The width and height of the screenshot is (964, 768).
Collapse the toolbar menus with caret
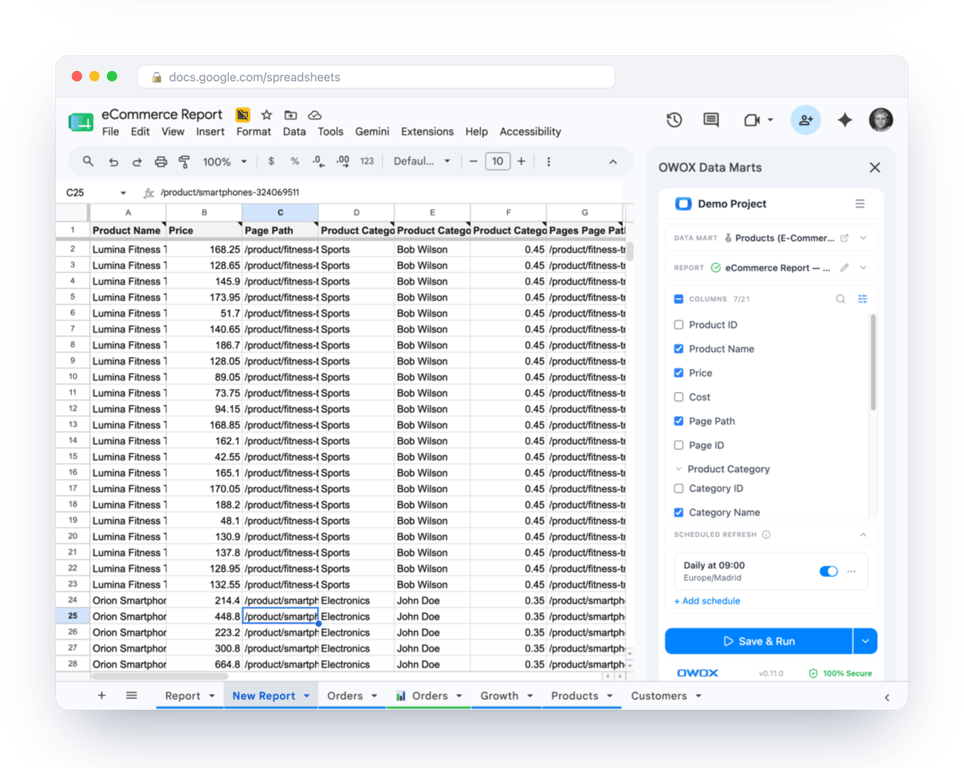(x=613, y=162)
